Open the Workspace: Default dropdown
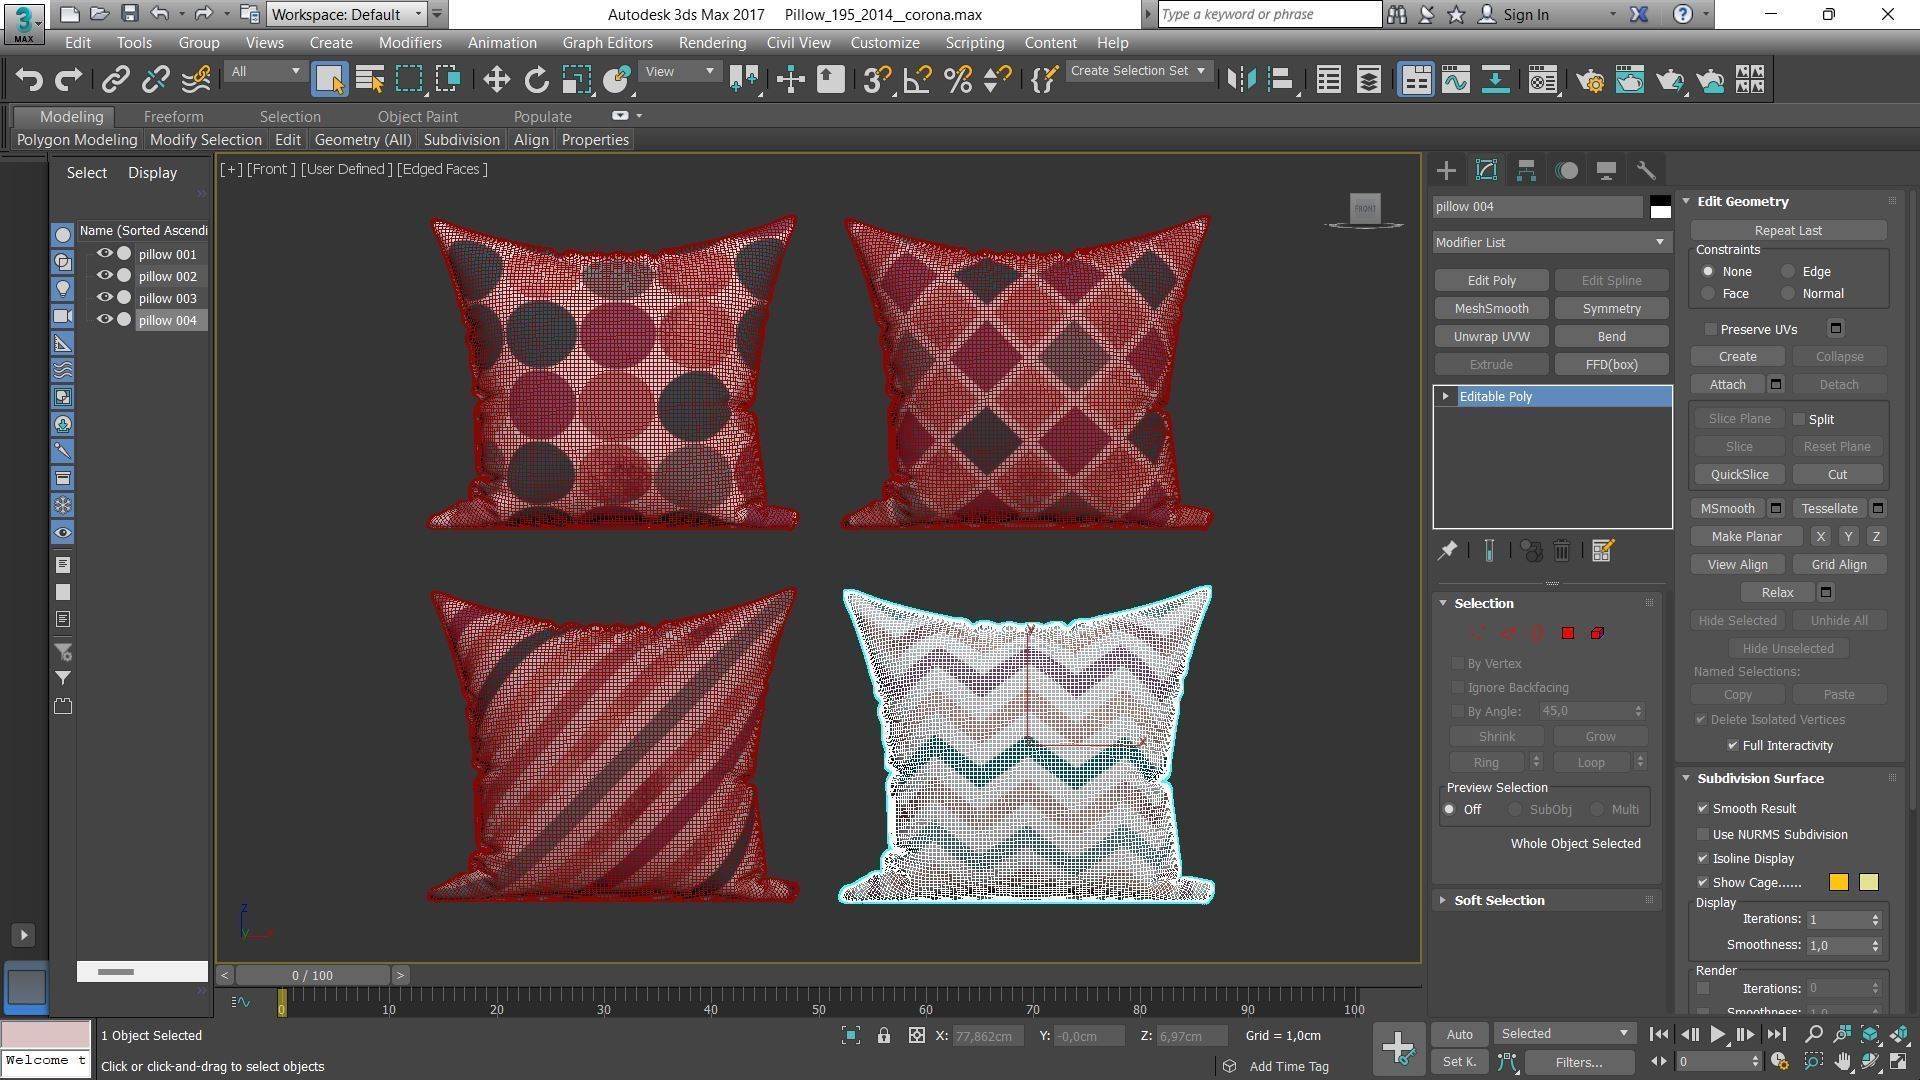 [x=347, y=14]
